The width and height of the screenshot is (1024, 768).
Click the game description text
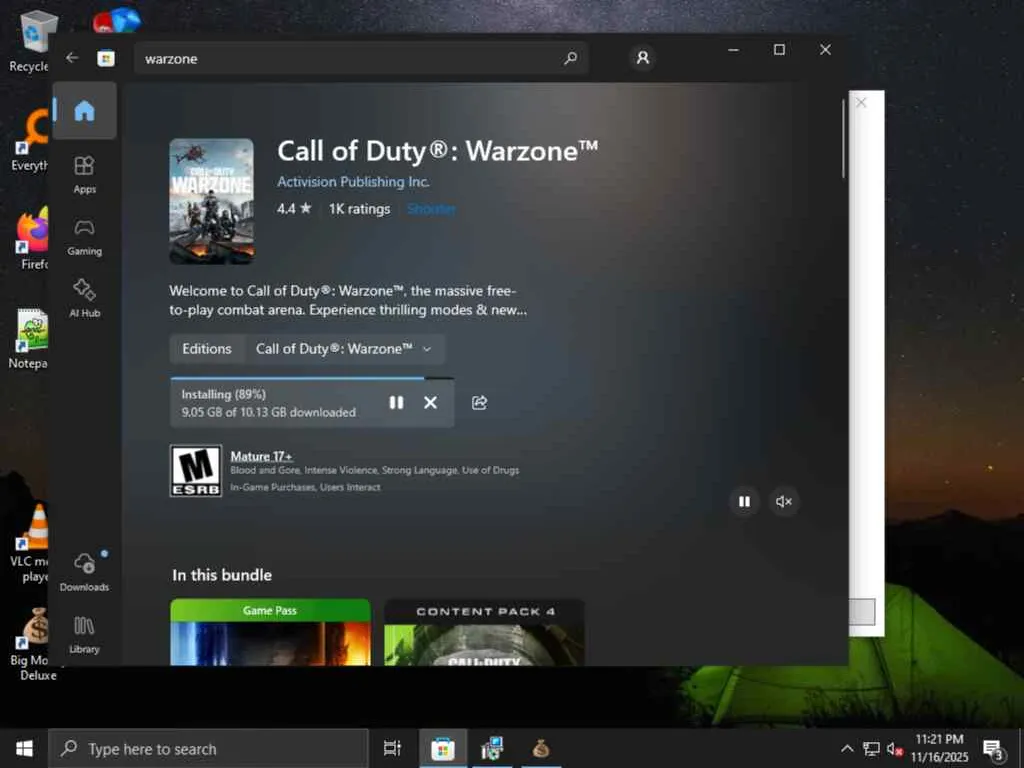click(348, 300)
